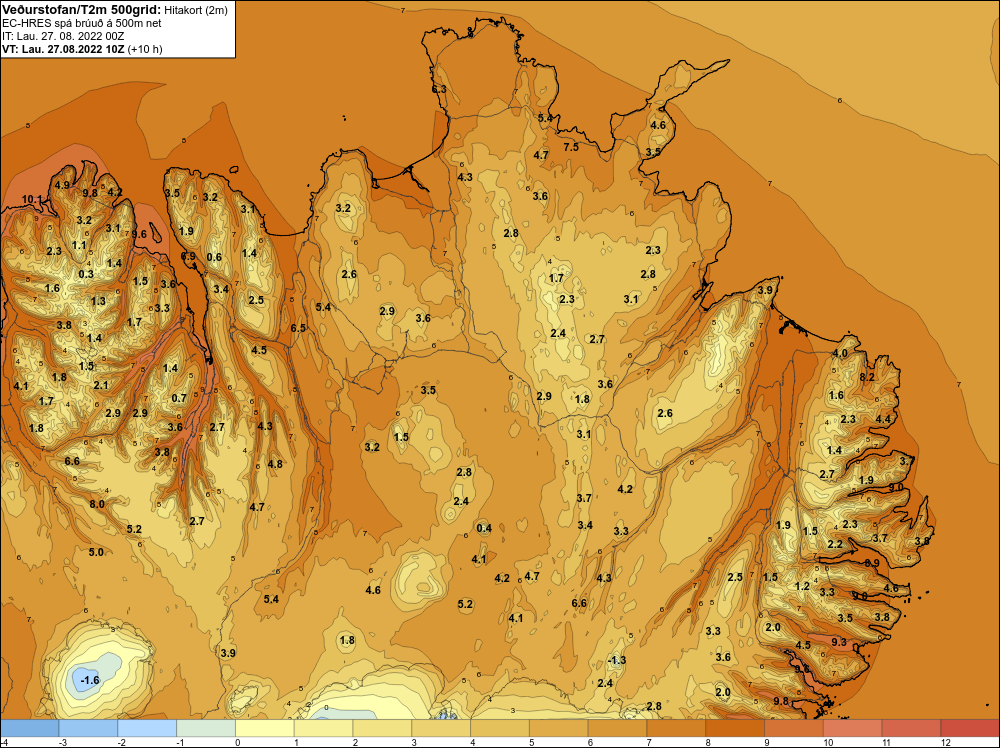1000x748 pixels.
Task: Click the '7.5' temperature value
Action: 571,147
